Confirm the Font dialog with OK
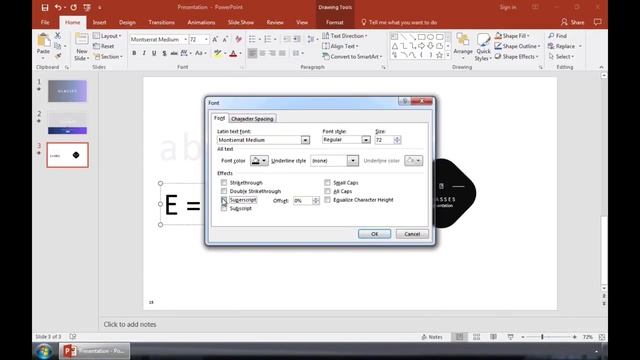 [374, 234]
